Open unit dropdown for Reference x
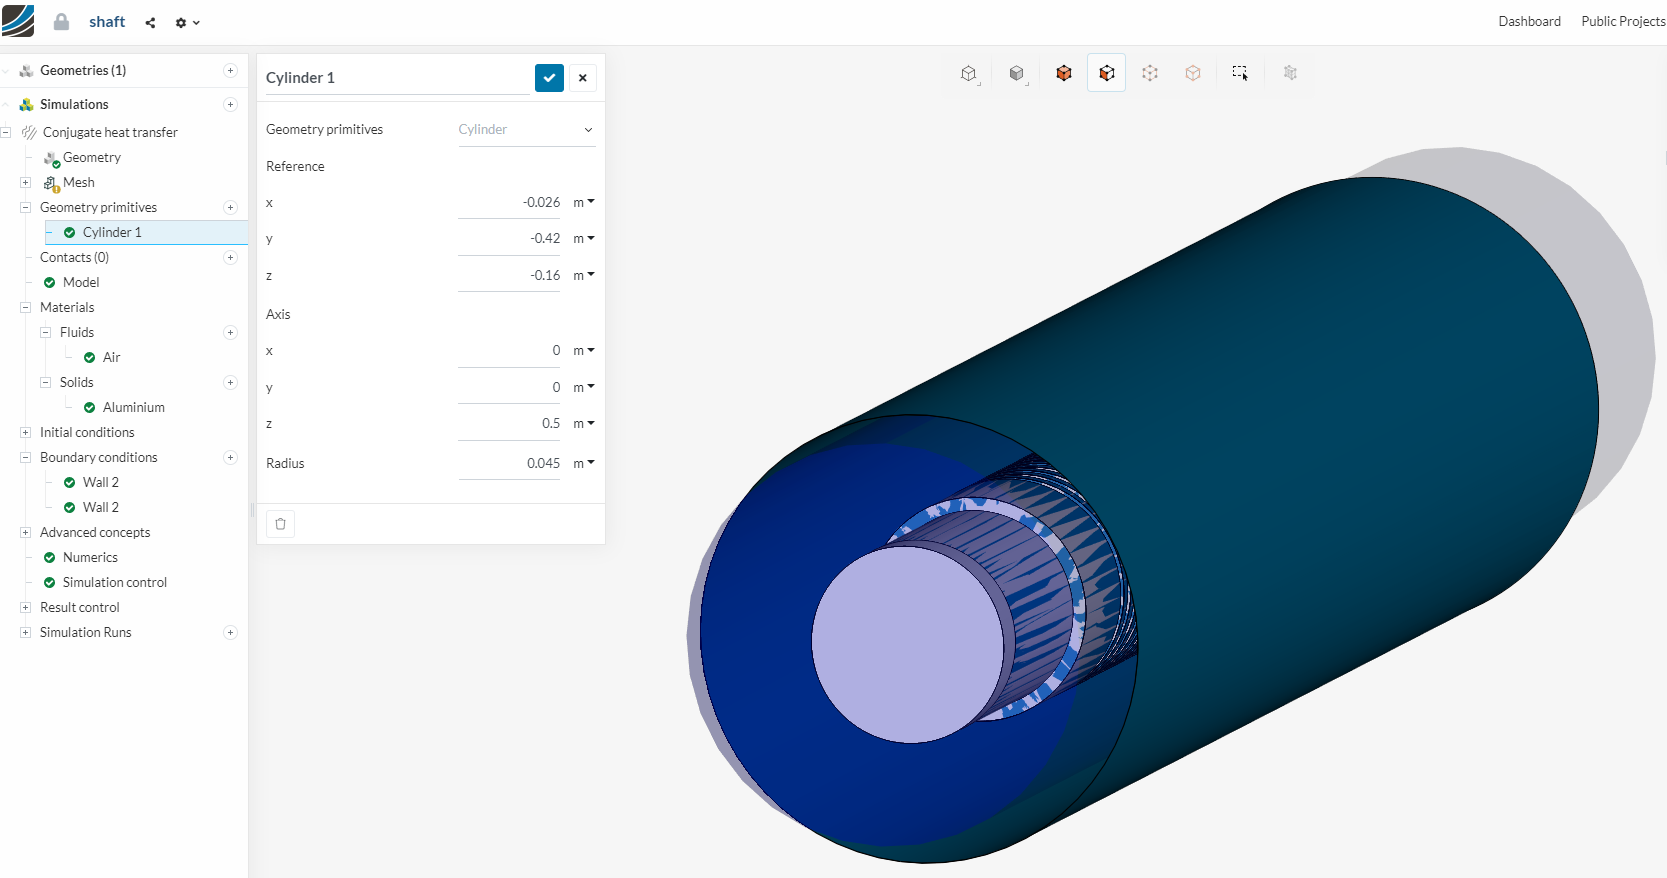This screenshot has height=878, width=1667. (584, 202)
